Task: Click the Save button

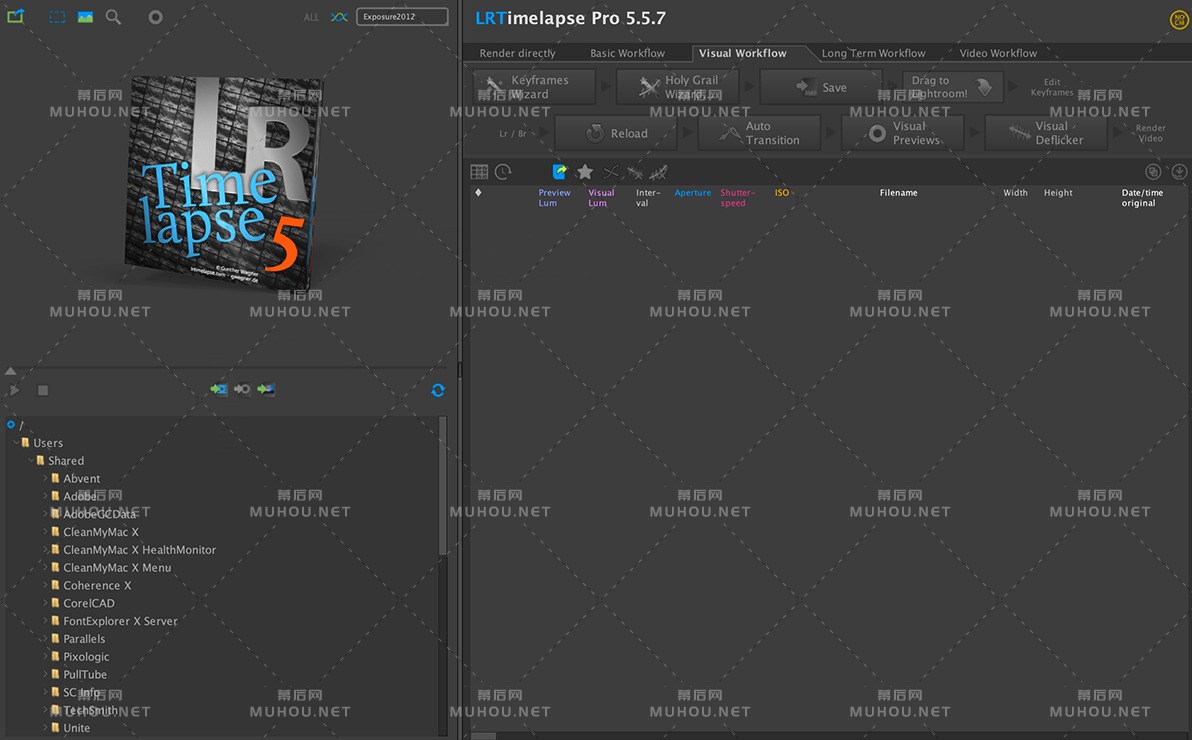Action: click(x=821, y=87)
